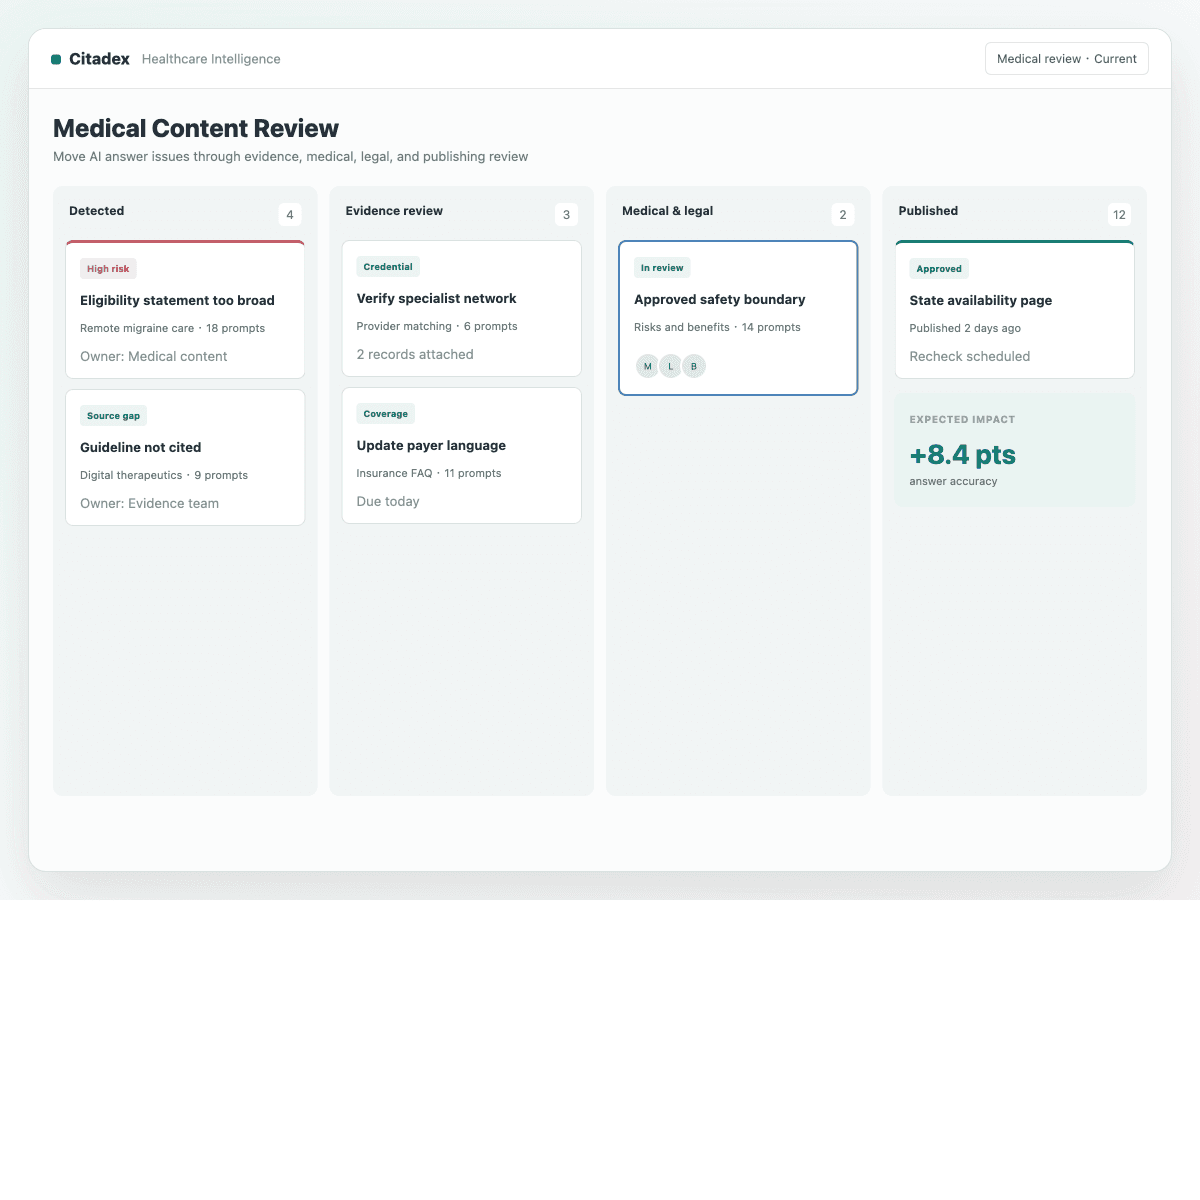Click Owner: Medical content text
This screenshot has height=1200, width=1200.
[x=154, y=357]
